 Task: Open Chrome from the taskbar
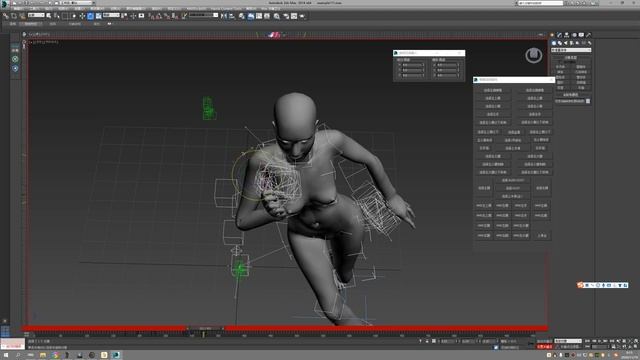[55, 356]
